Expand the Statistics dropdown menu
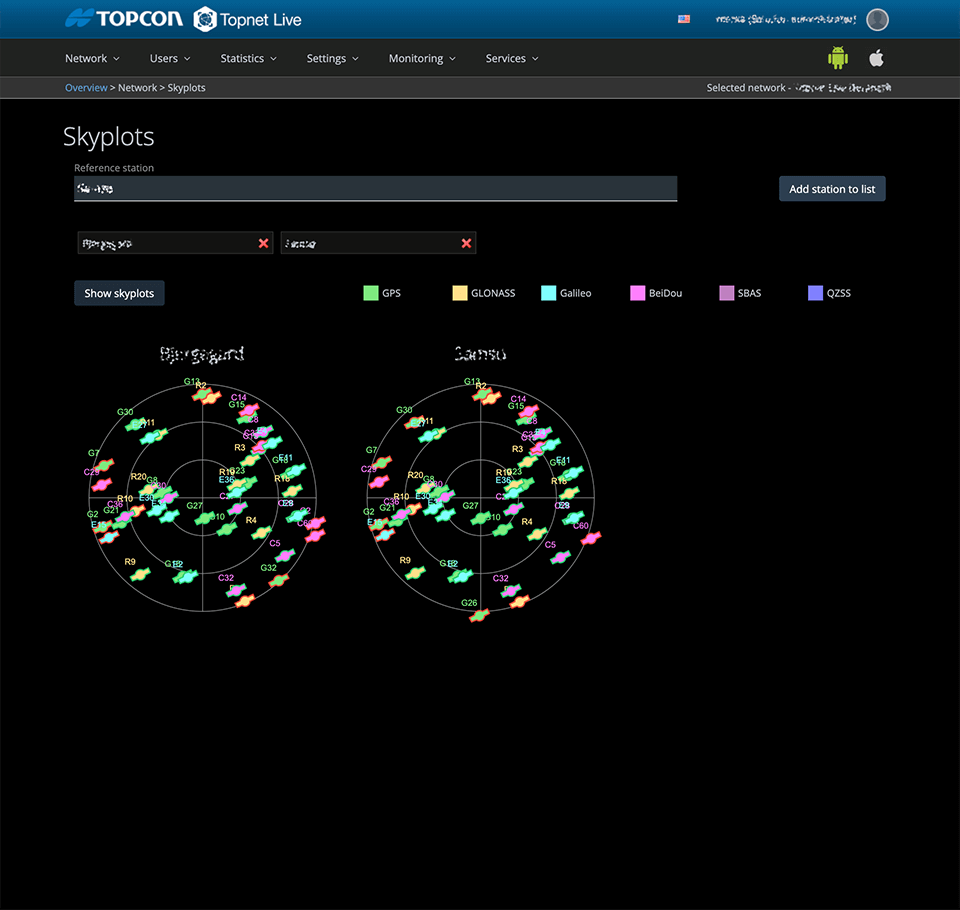This screenshot has height=910, width=960. 248,59
